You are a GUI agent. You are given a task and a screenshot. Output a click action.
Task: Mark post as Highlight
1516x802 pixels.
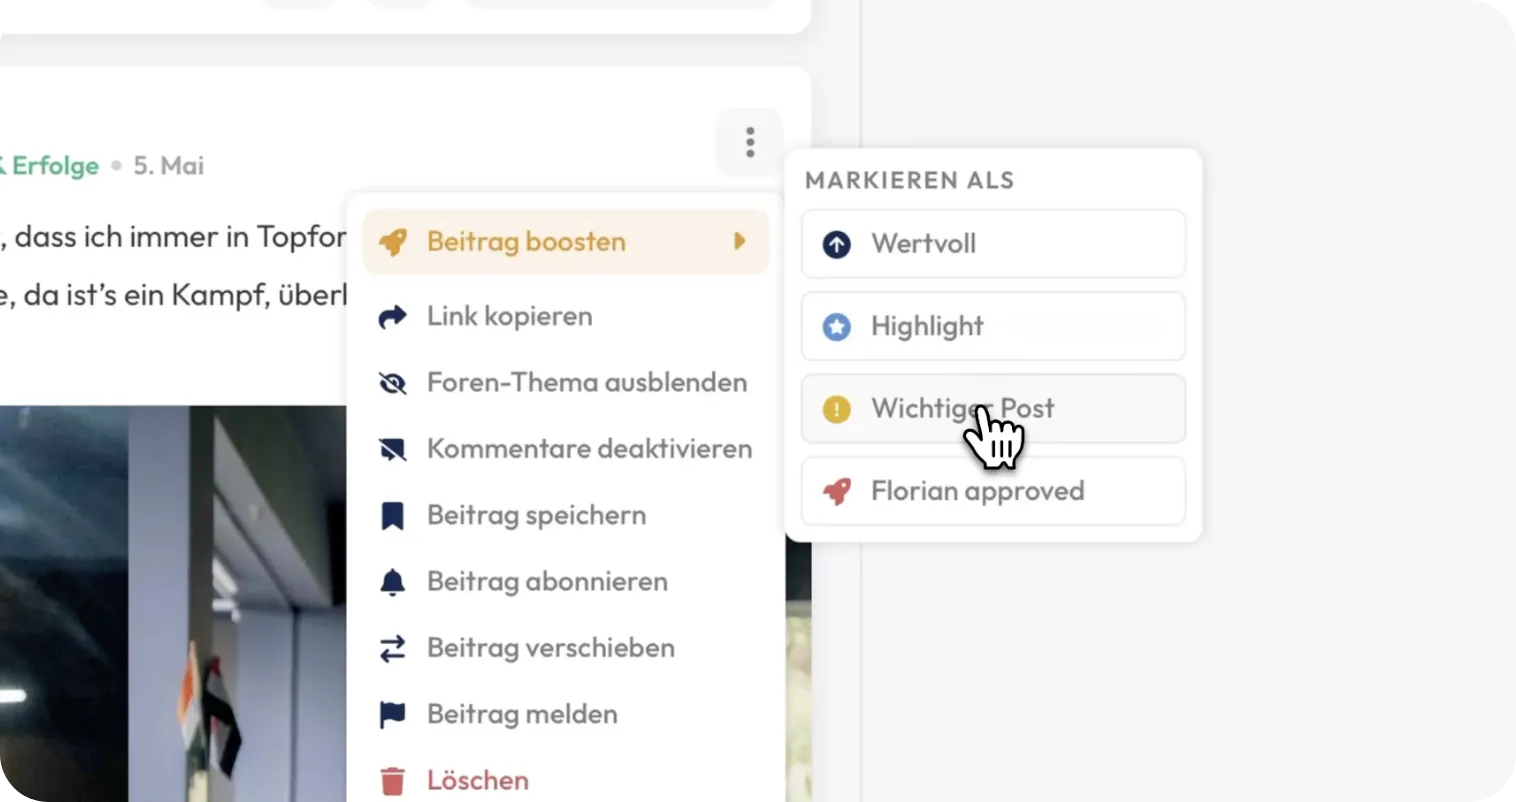[993, 326]
